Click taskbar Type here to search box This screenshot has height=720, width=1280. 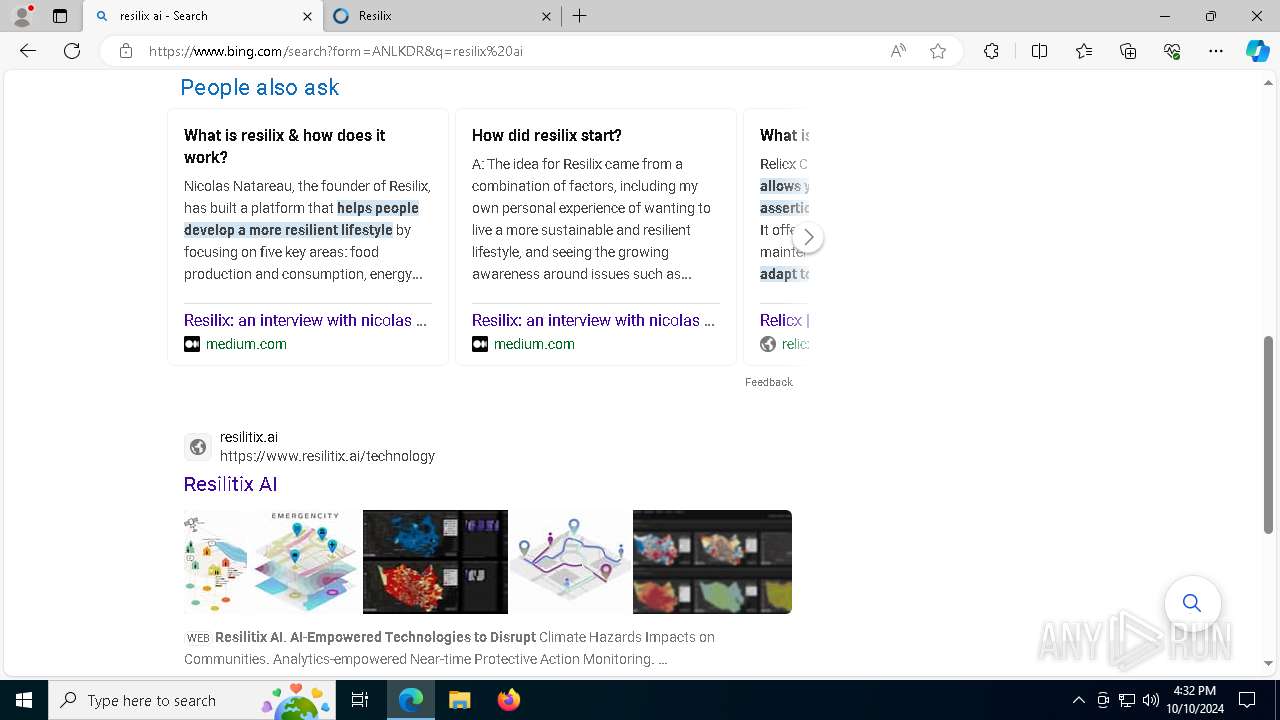(192, 700)
